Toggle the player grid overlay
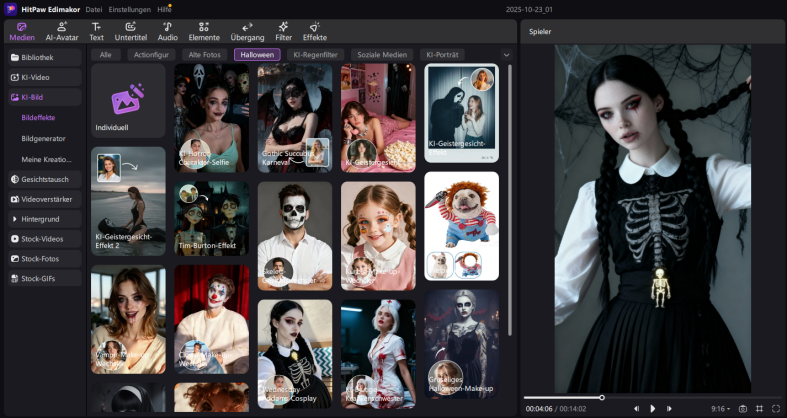Viewport: 787px width, 418px height. (759, 408)
